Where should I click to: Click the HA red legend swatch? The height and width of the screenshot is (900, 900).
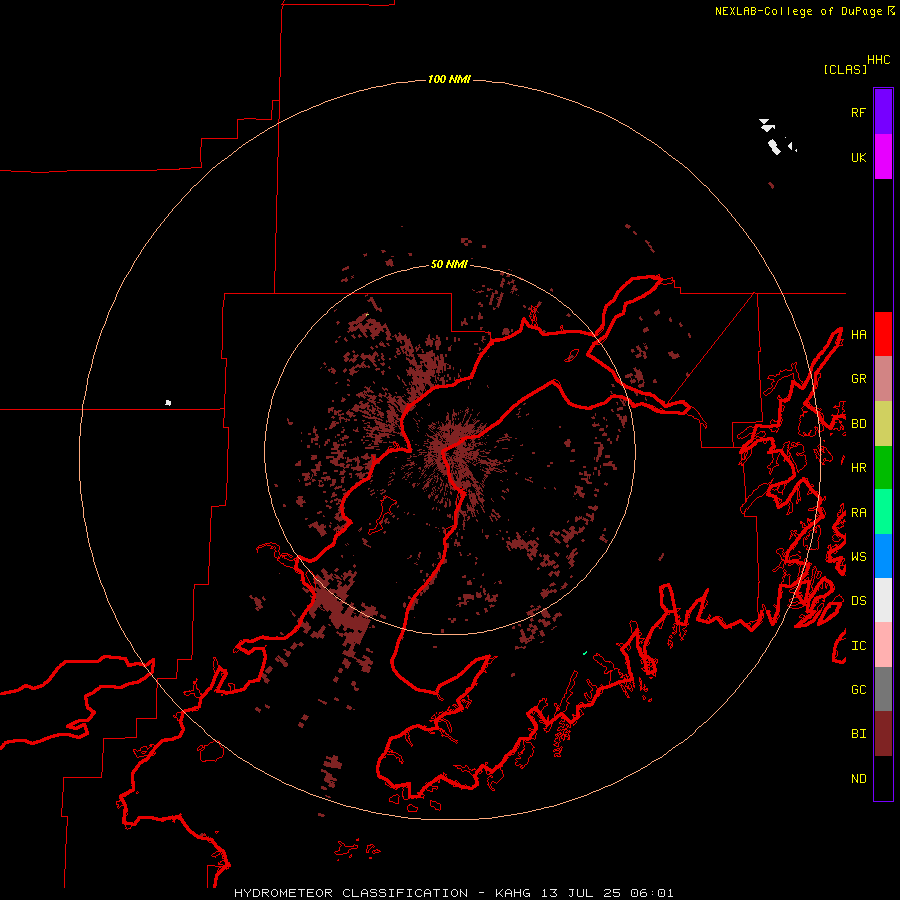click(x=883, y=334)
